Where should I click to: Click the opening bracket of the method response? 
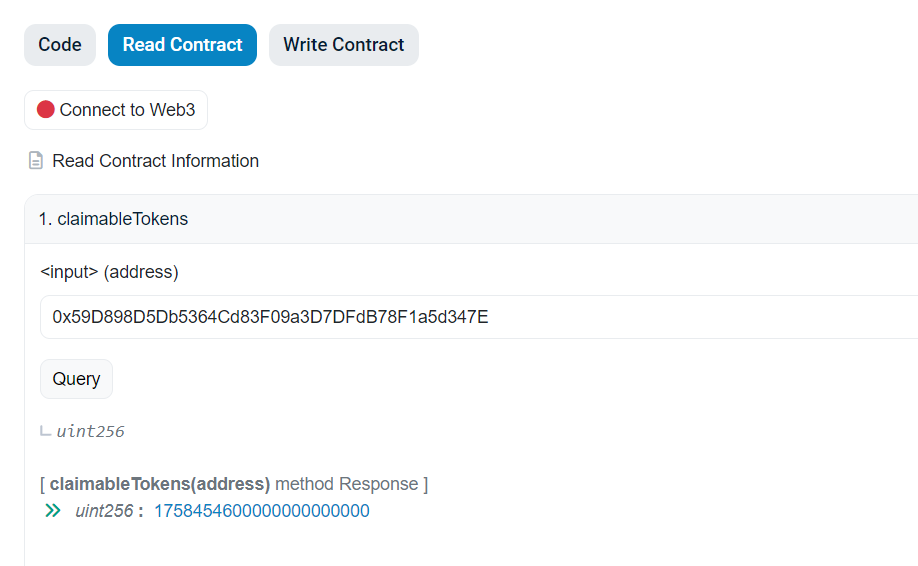42,484
